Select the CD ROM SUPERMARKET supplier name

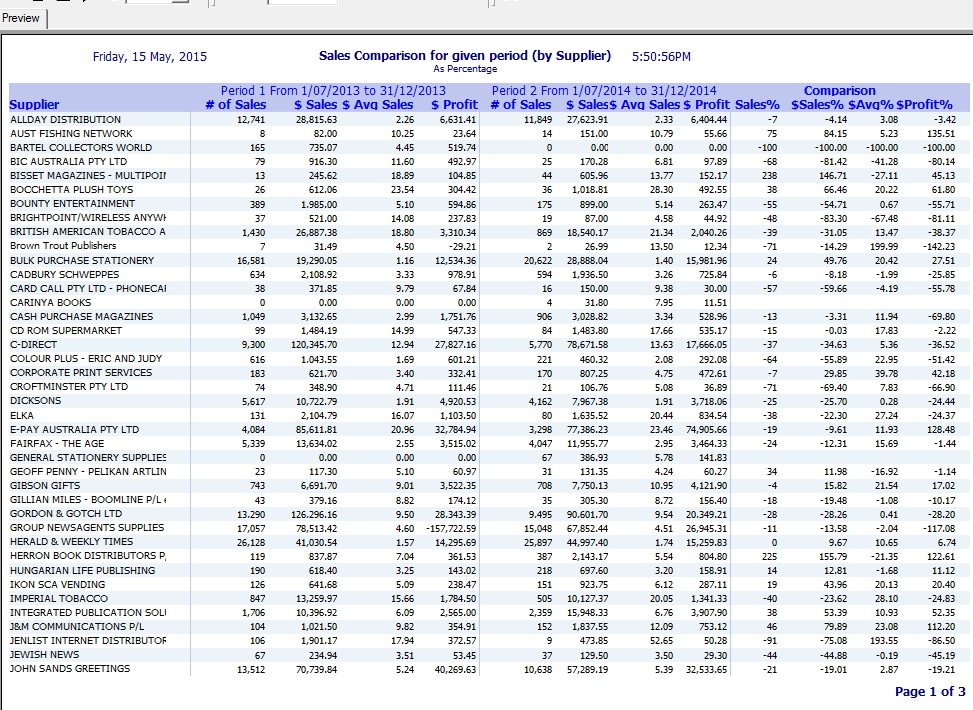(66, 330)
